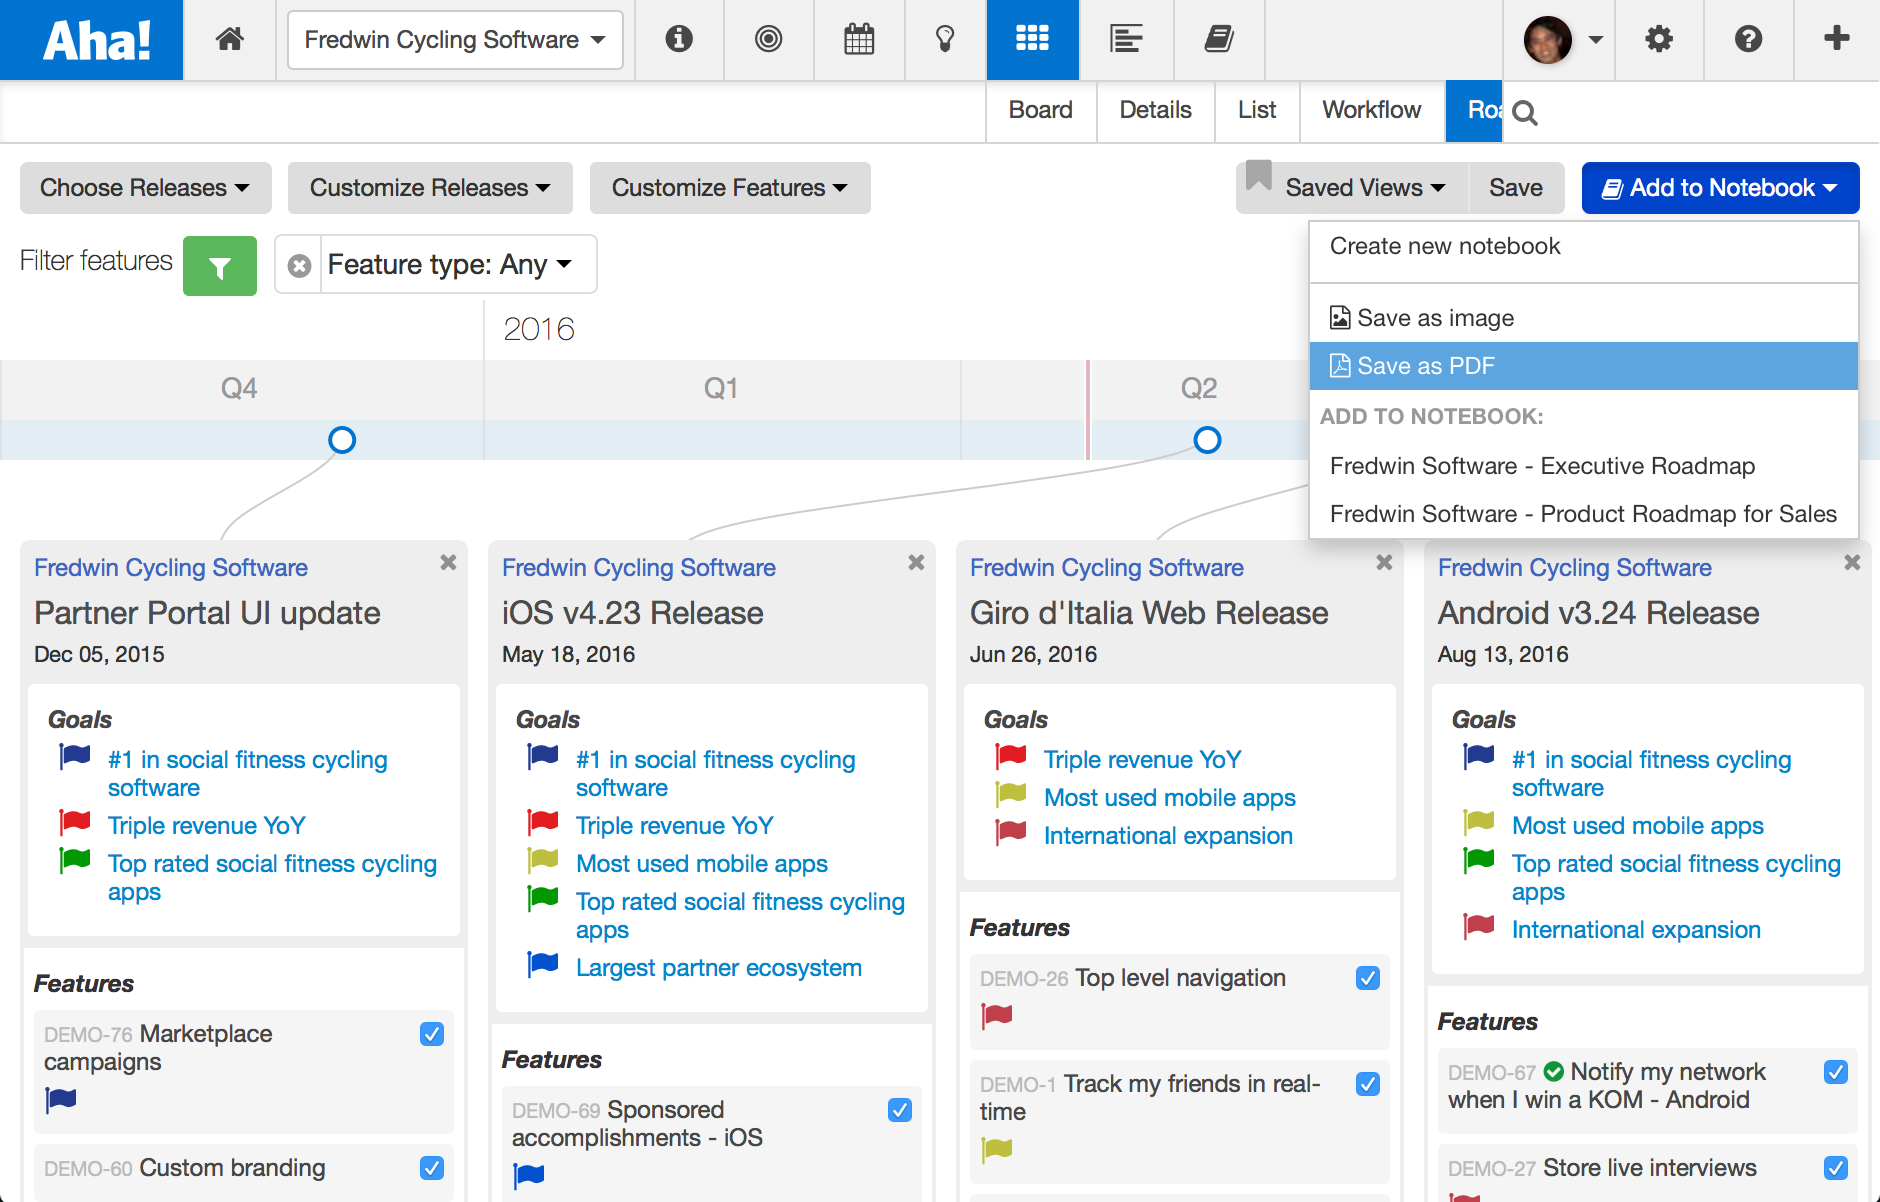Click the flag under Sponsored accomplishments - iOS
Screen dimensions: 1880x1202
[529, 1176]
